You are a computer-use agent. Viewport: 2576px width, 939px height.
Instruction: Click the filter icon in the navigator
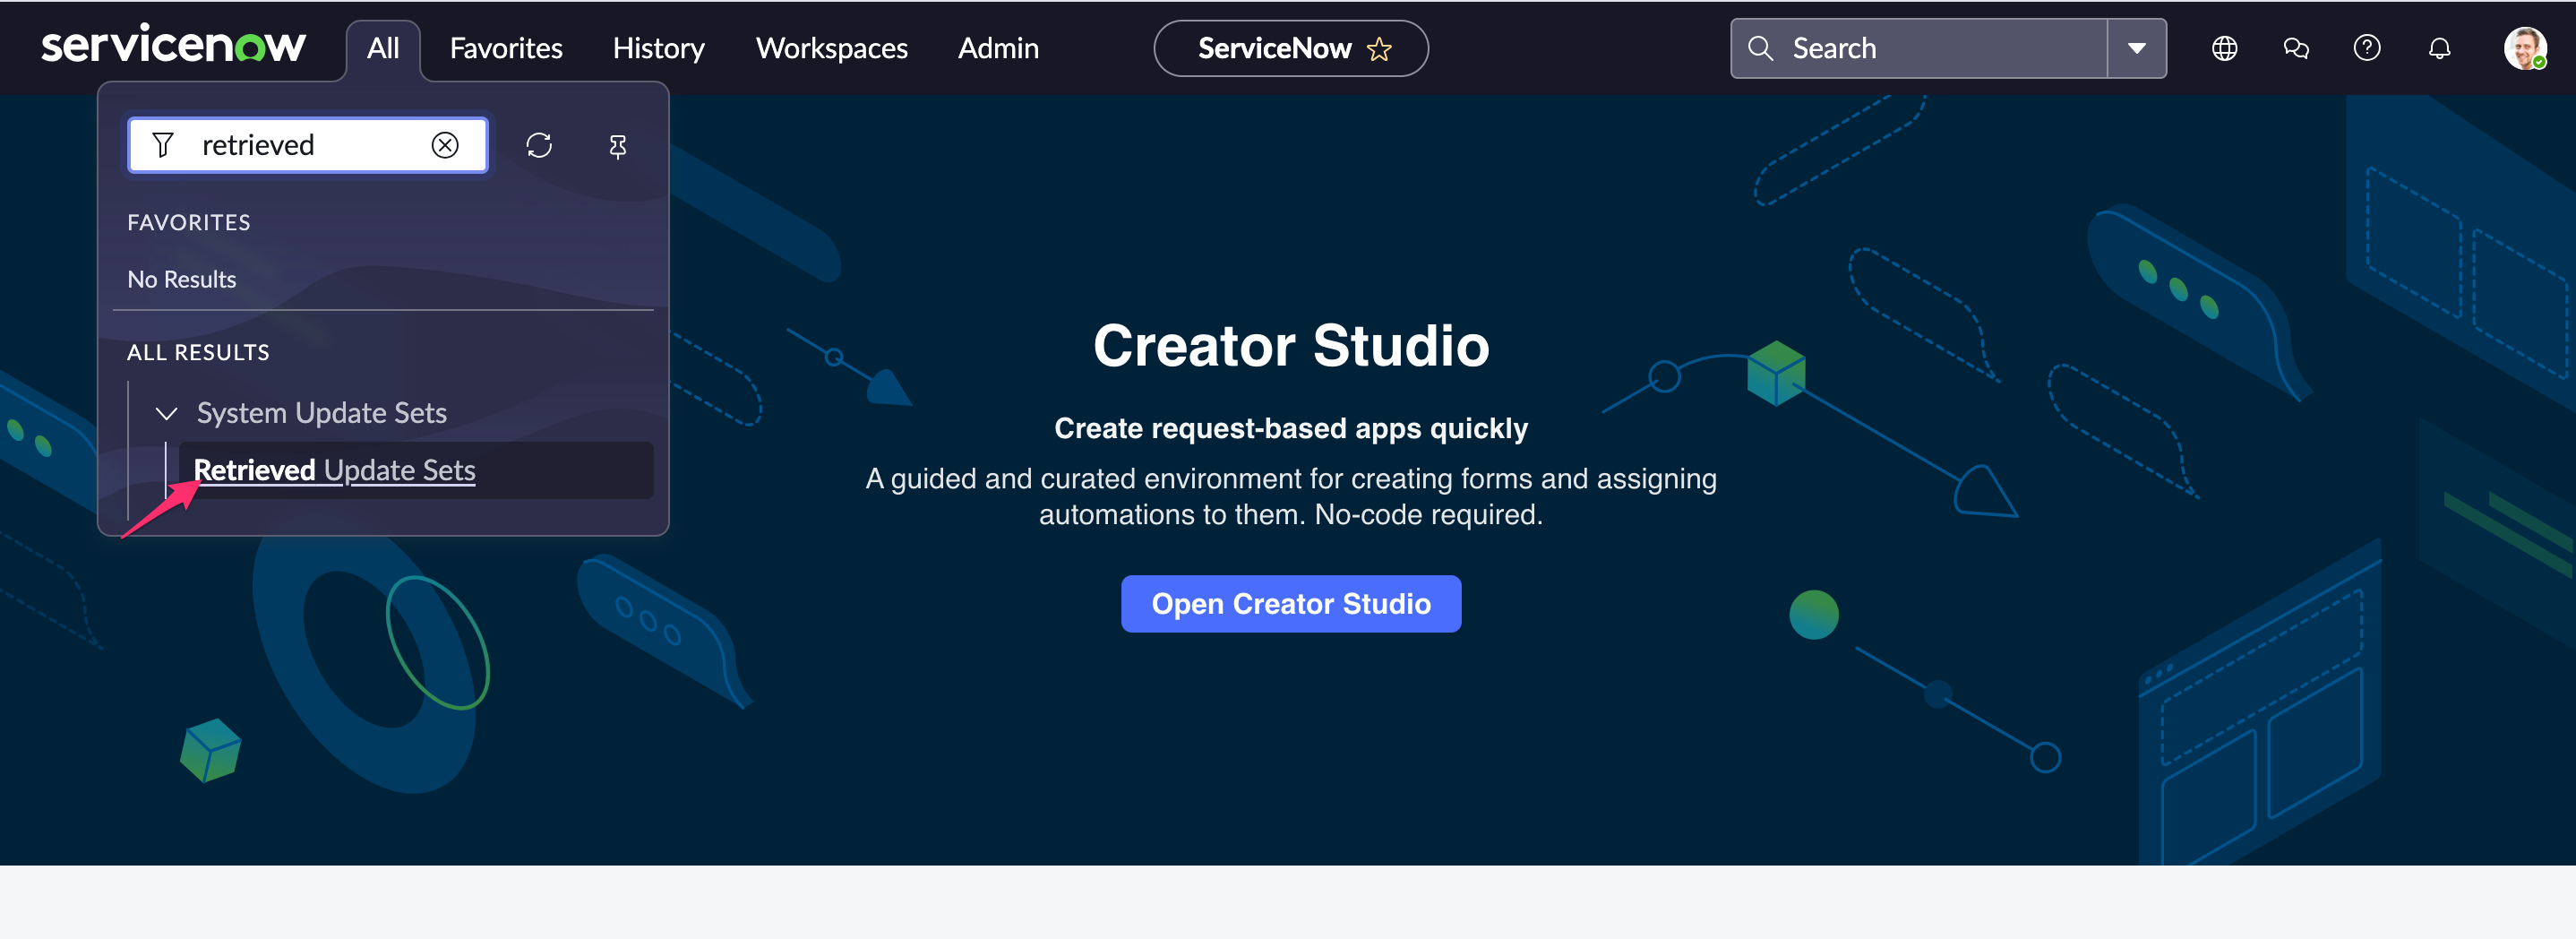click(162, 144)
